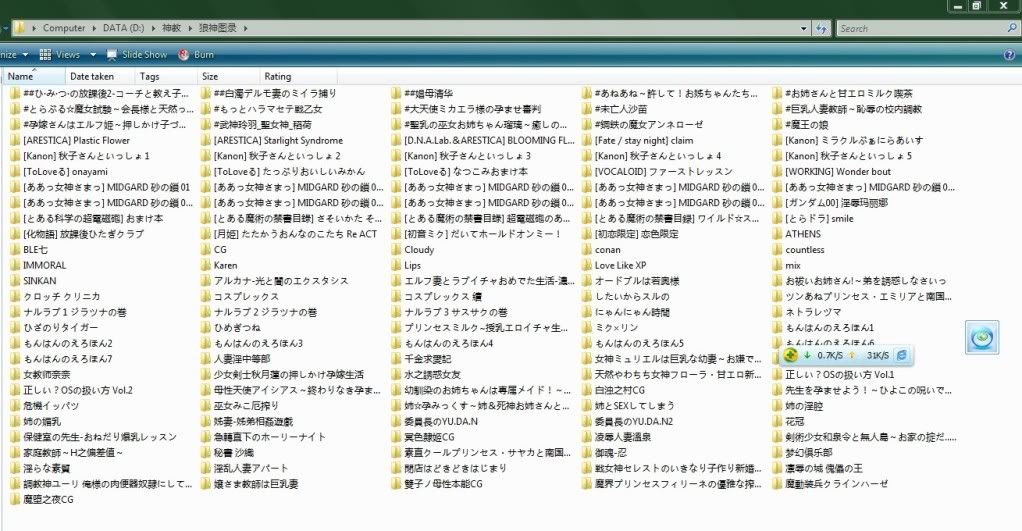Go to Computer in the breadcrumb
Image resolution: width=1022 pixels, height=531 pixels.
coord(64,28)
